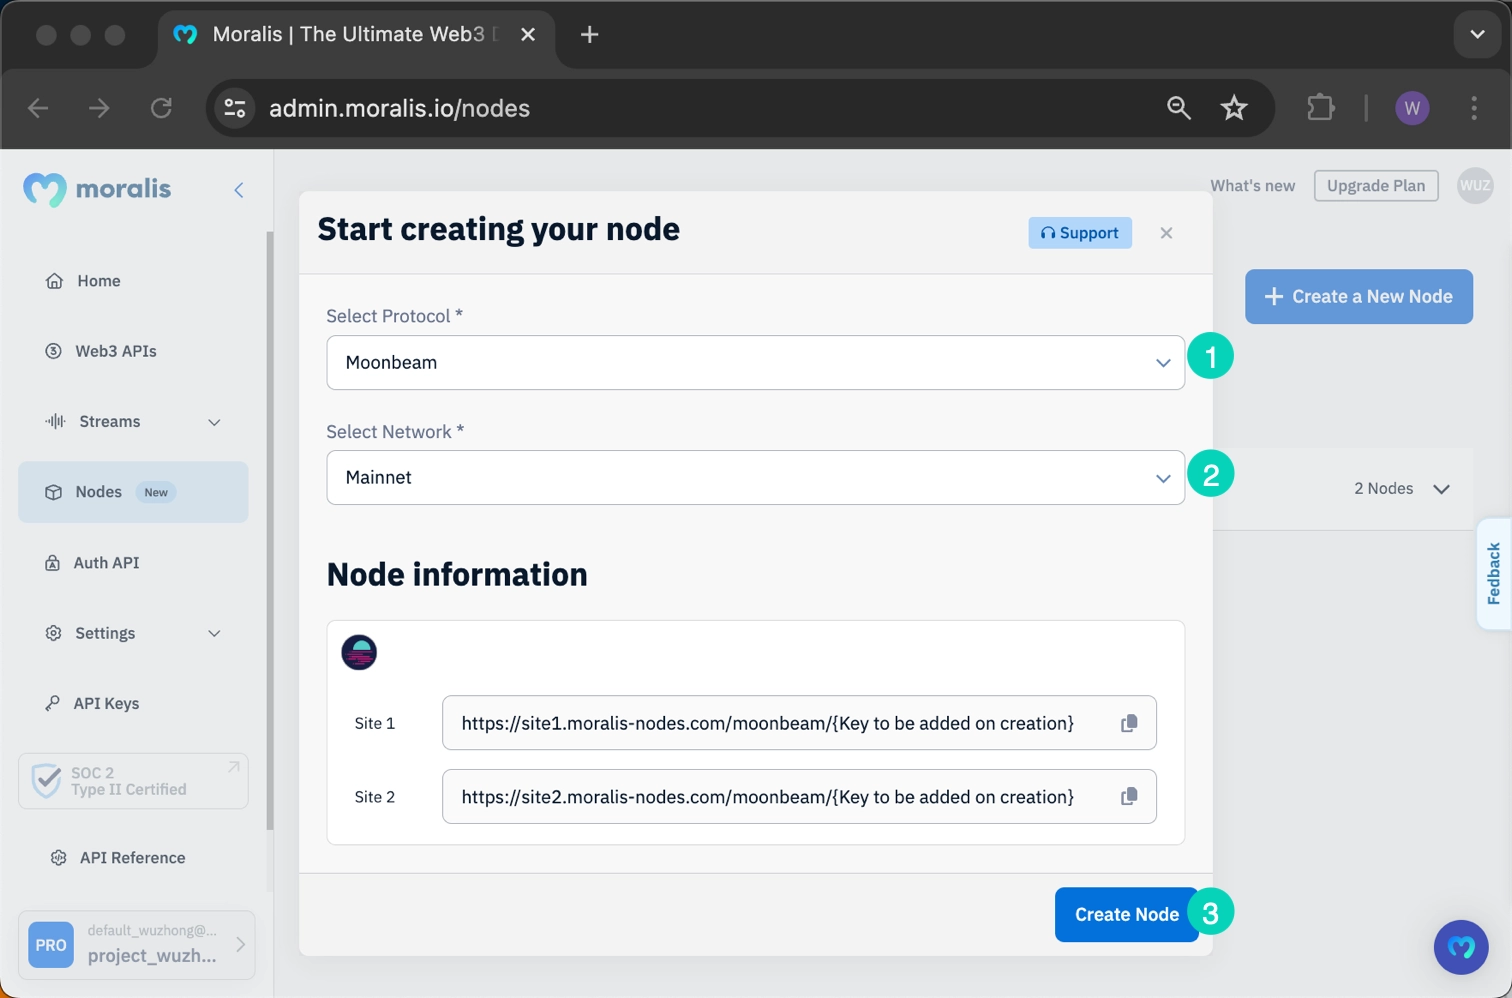Close the Moralis browser tab

pos(528,35)
